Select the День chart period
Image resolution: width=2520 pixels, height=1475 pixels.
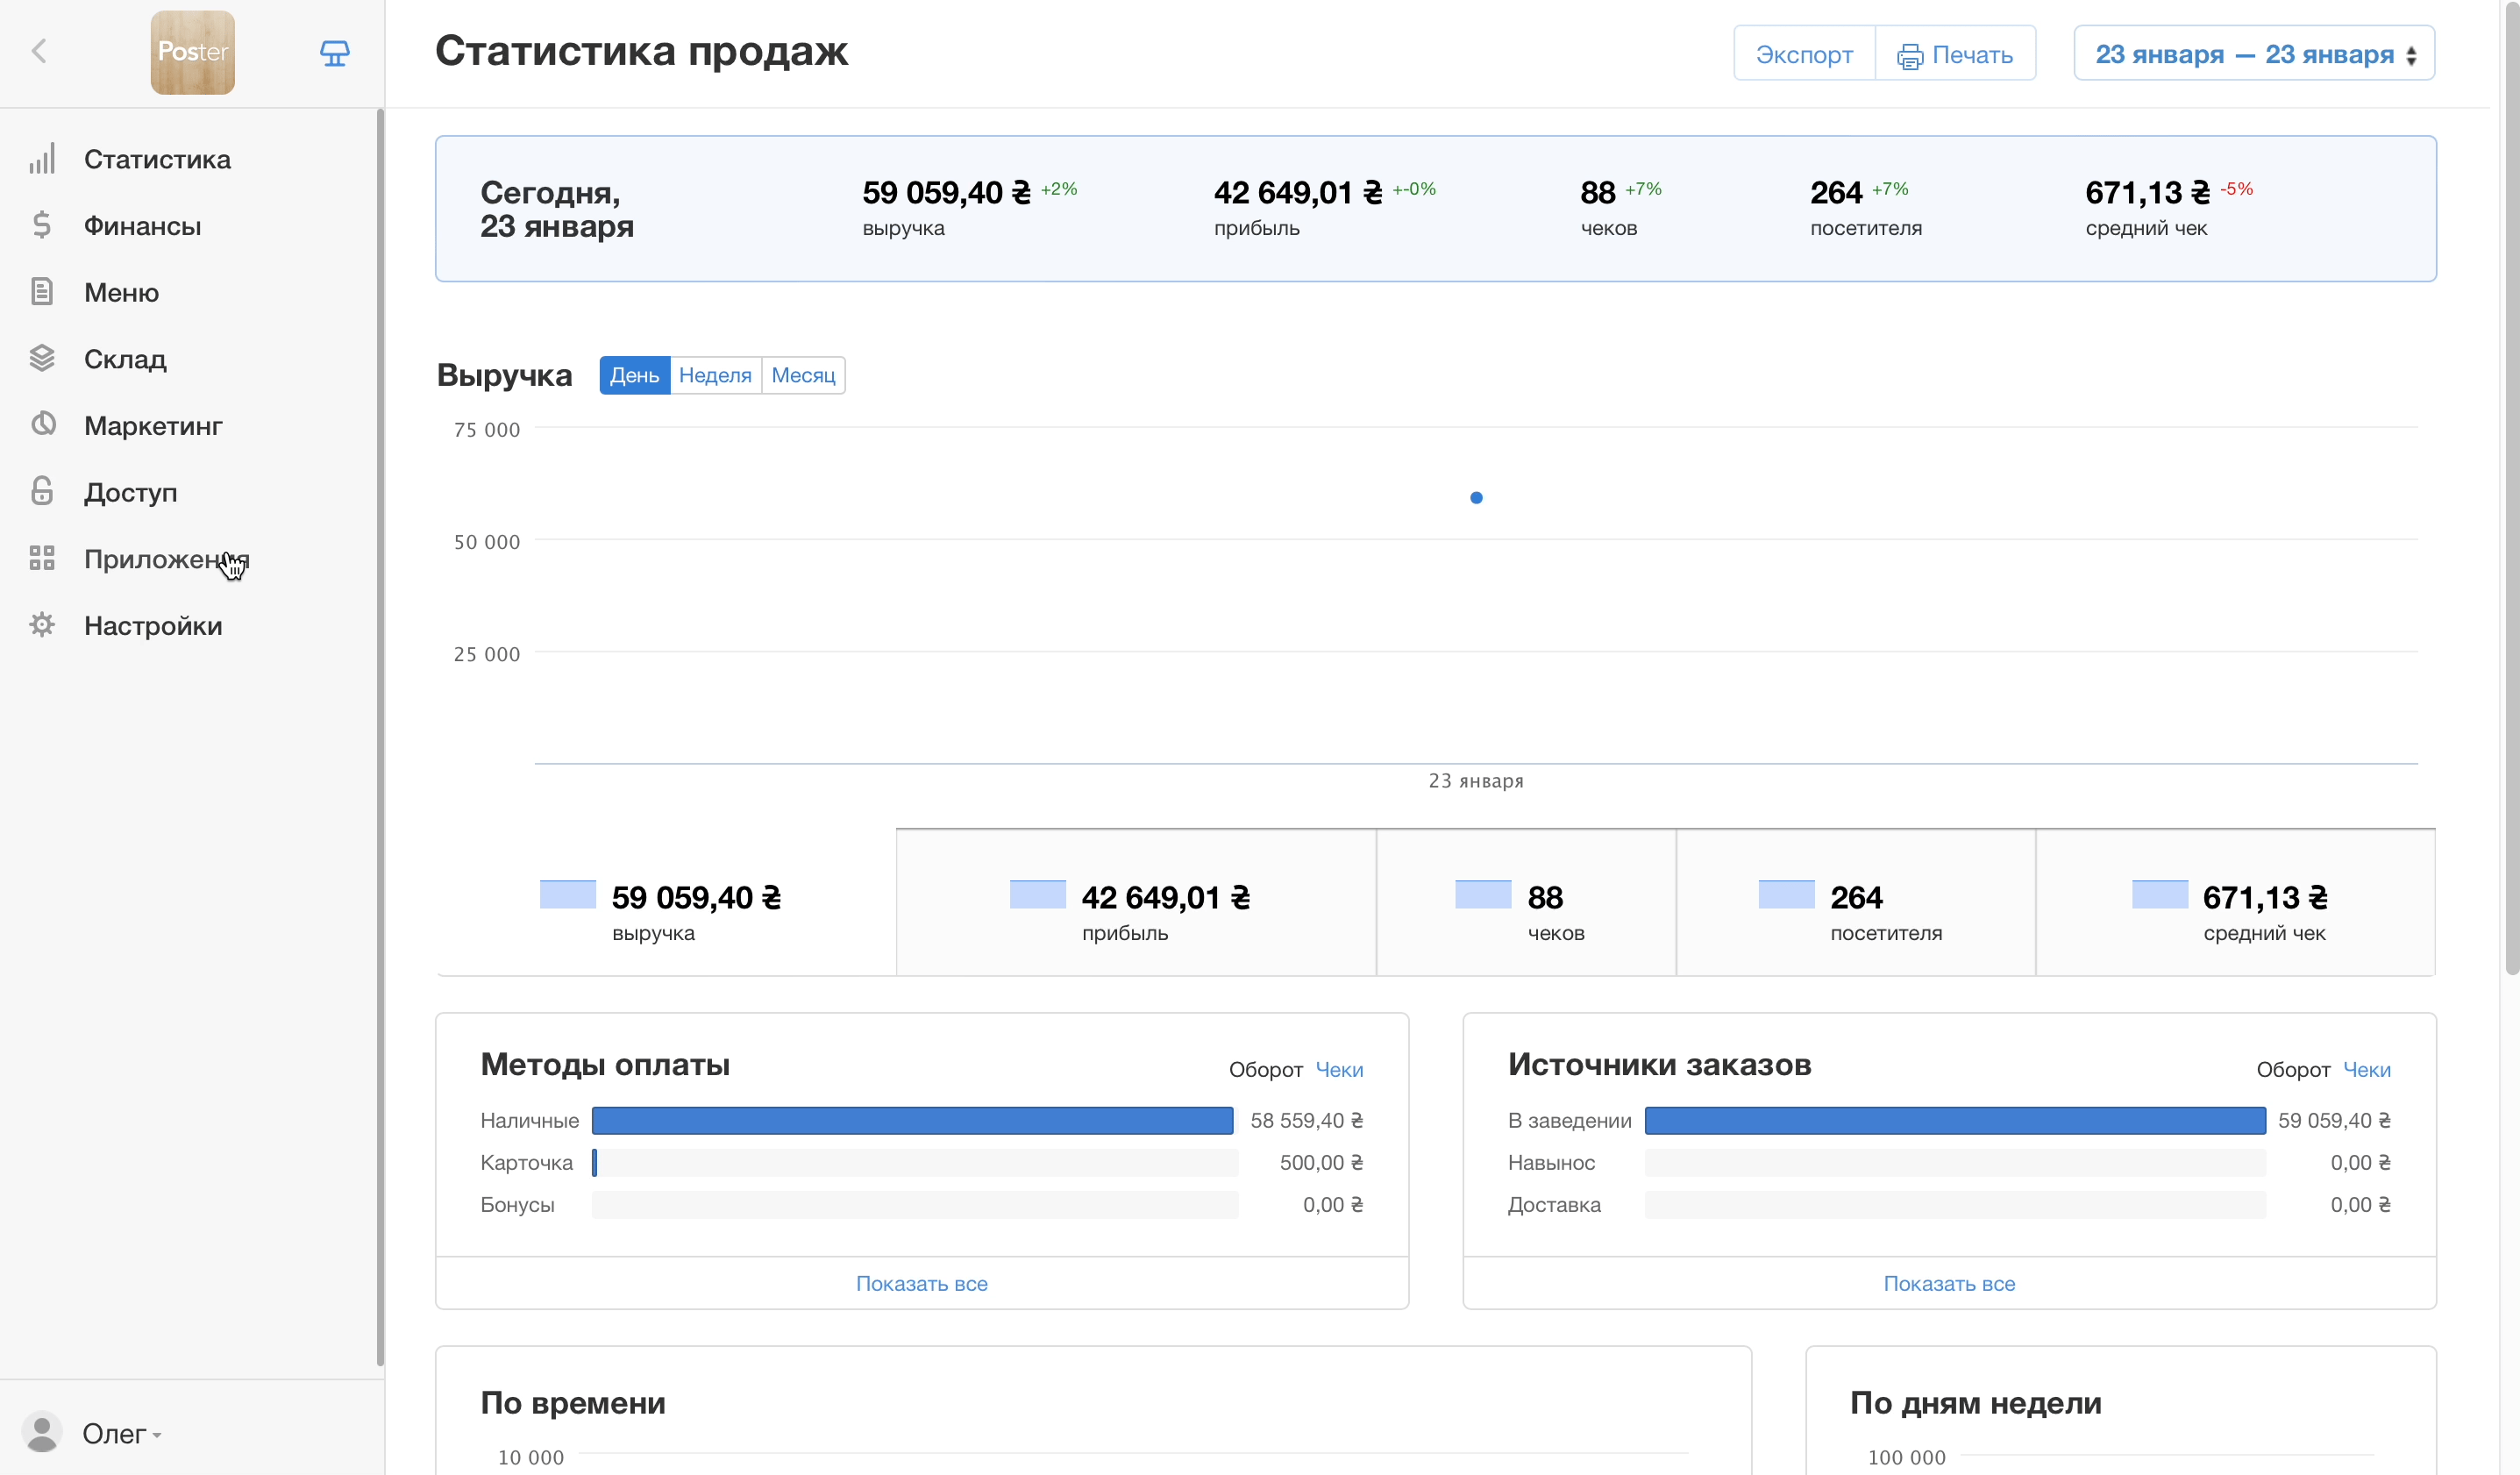[x=634, y=375]
